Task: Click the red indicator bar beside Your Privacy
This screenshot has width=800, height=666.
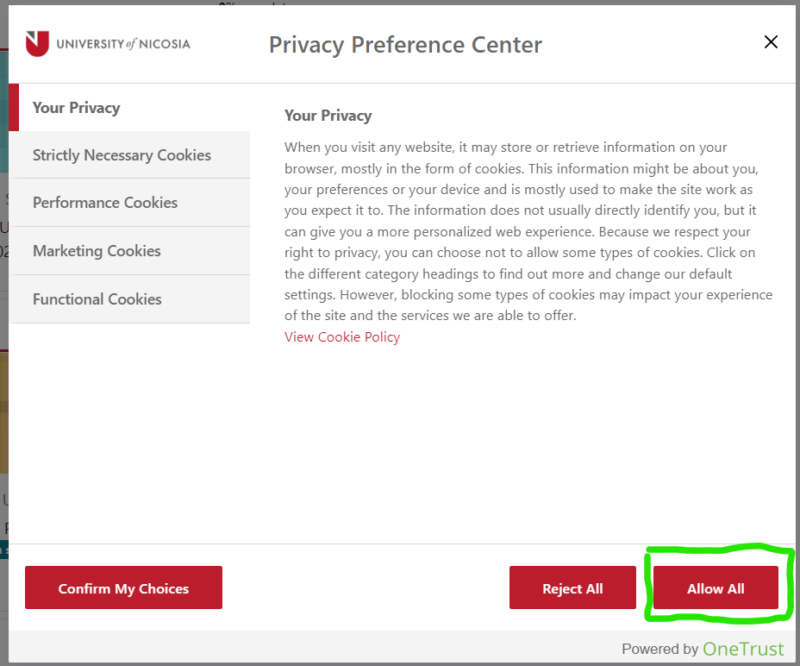Action: [x=14, y=107]
